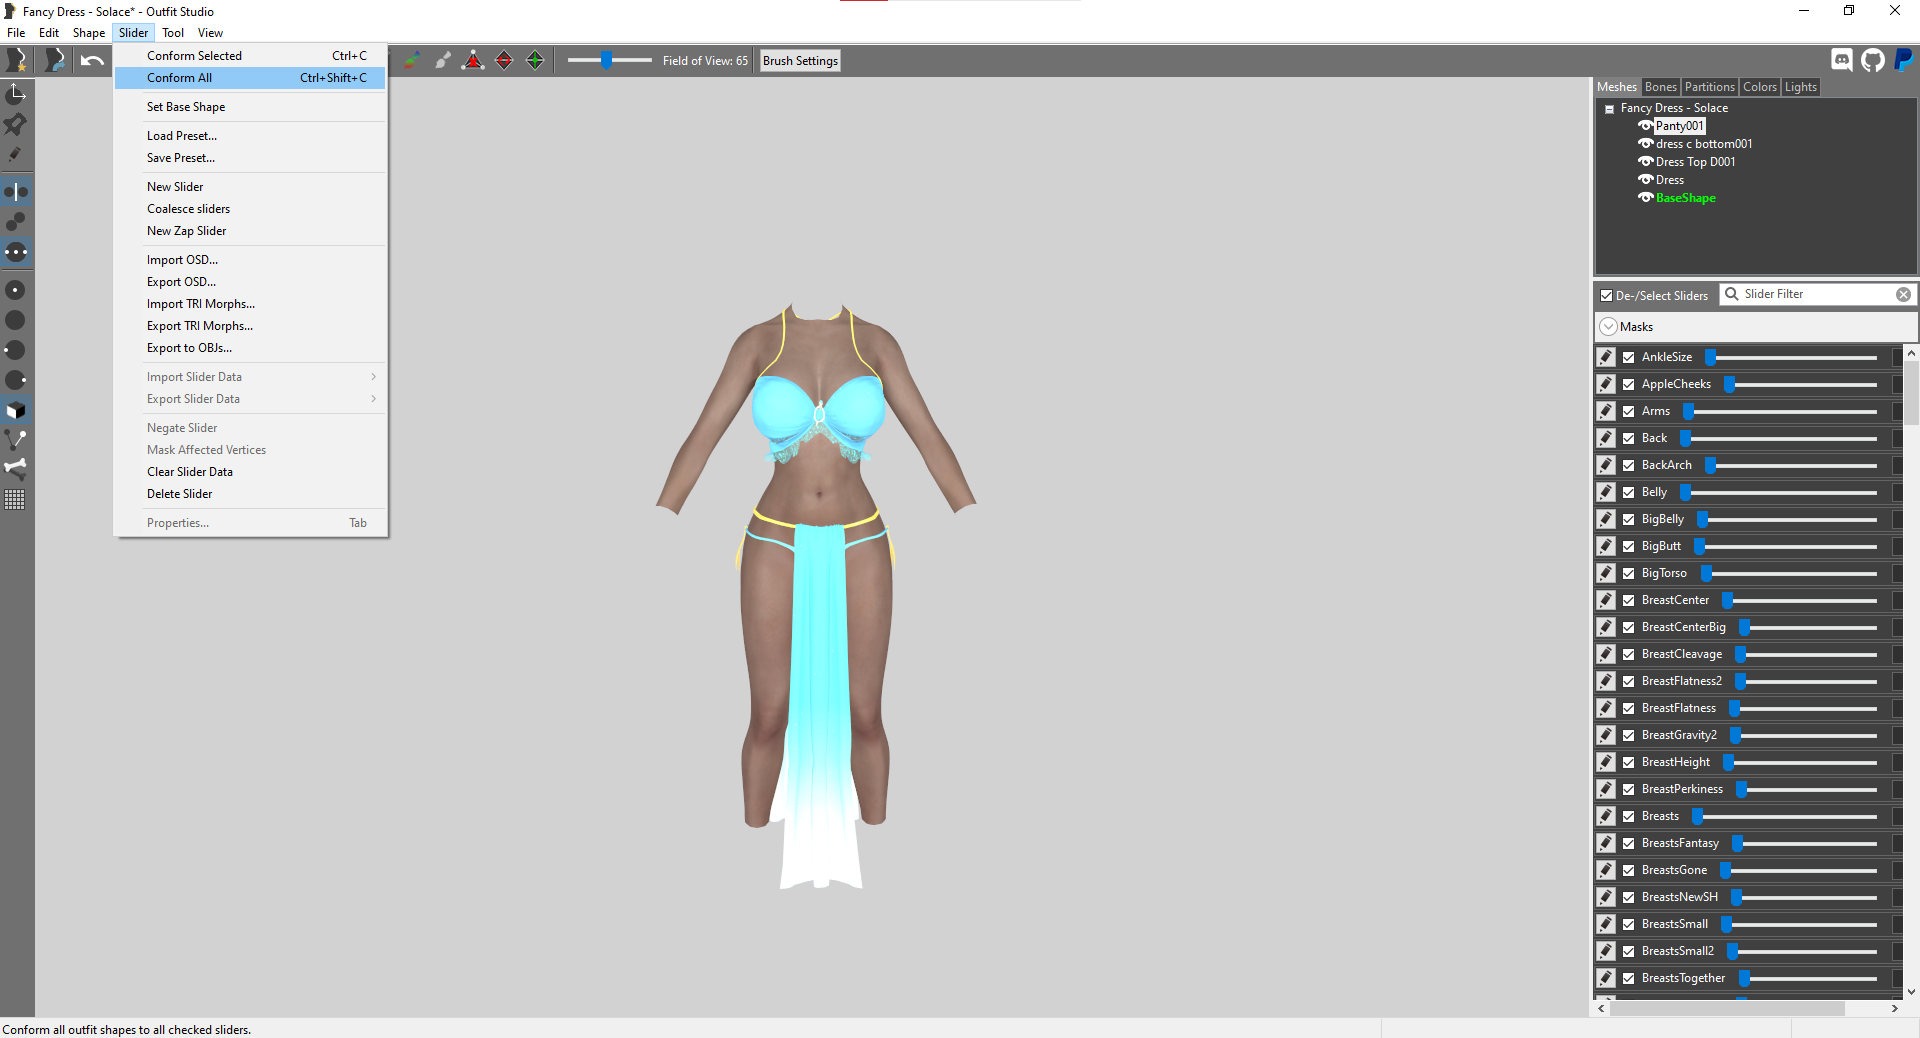Select the vertex edit pencil tool

[16, 154]
